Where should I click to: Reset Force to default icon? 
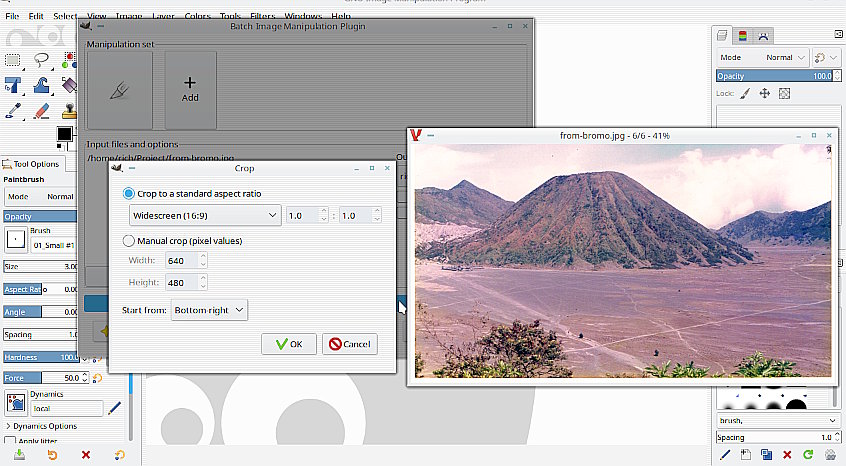coord(98,378)
